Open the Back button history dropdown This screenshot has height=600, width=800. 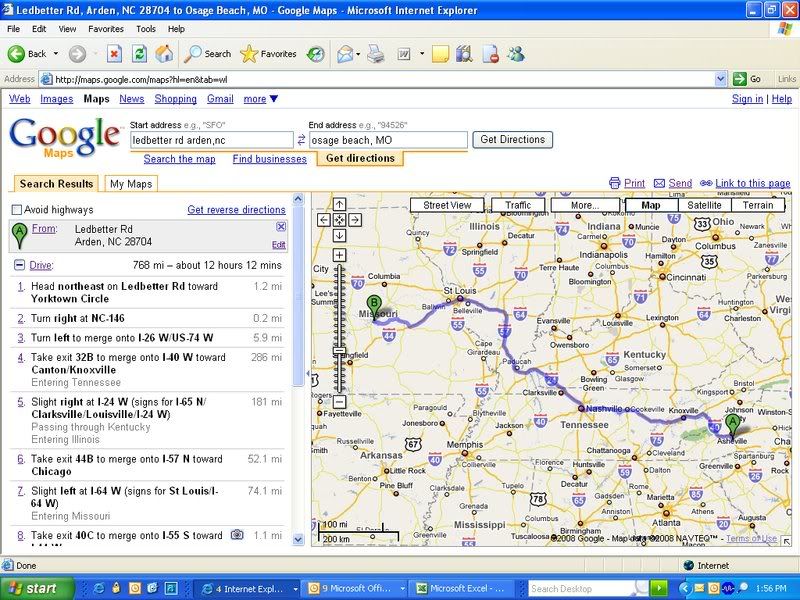(x=56, y=54)
